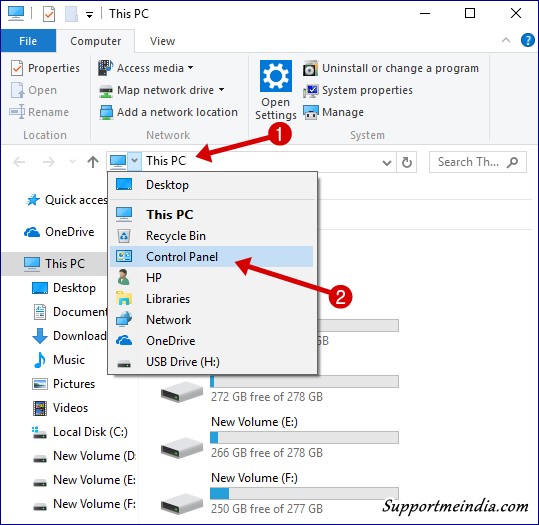539x525 pixels.
Task: Click the up arrow navigation icon
Action: pyautogui.click(x=93, y=162)
